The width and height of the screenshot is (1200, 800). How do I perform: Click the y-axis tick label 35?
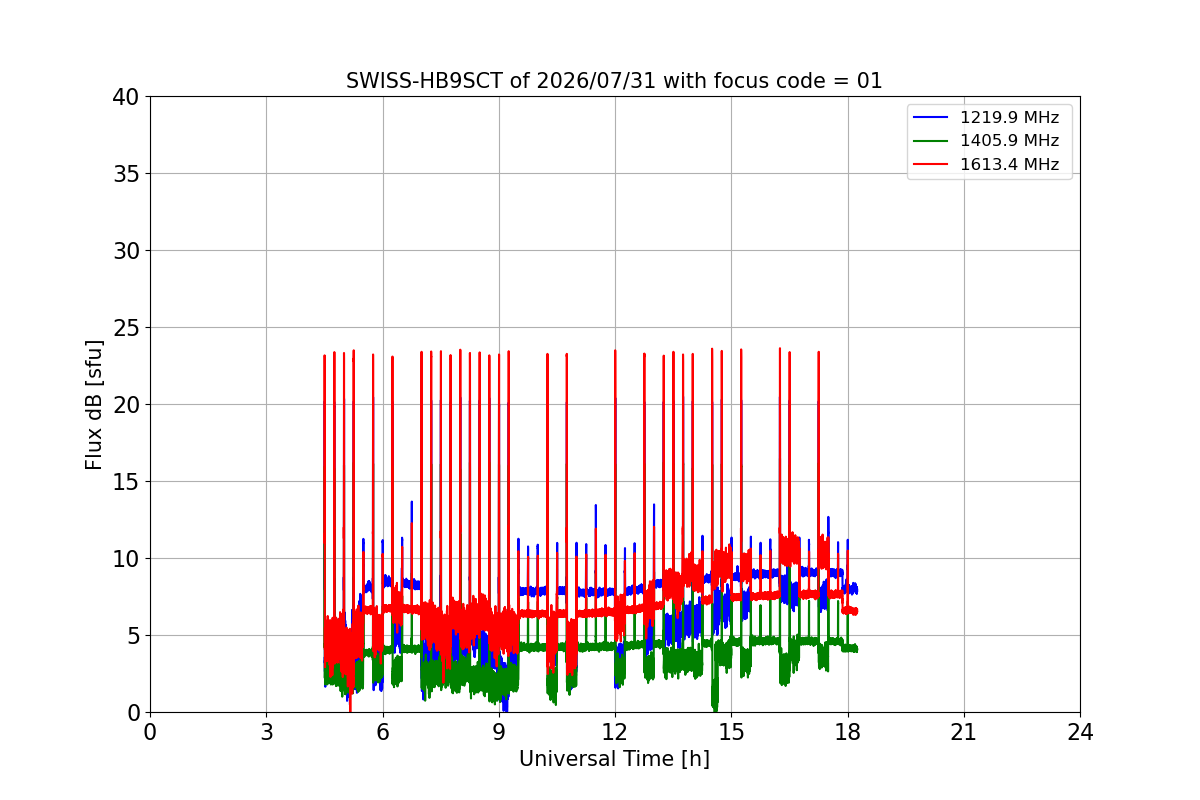click(127, 174)
